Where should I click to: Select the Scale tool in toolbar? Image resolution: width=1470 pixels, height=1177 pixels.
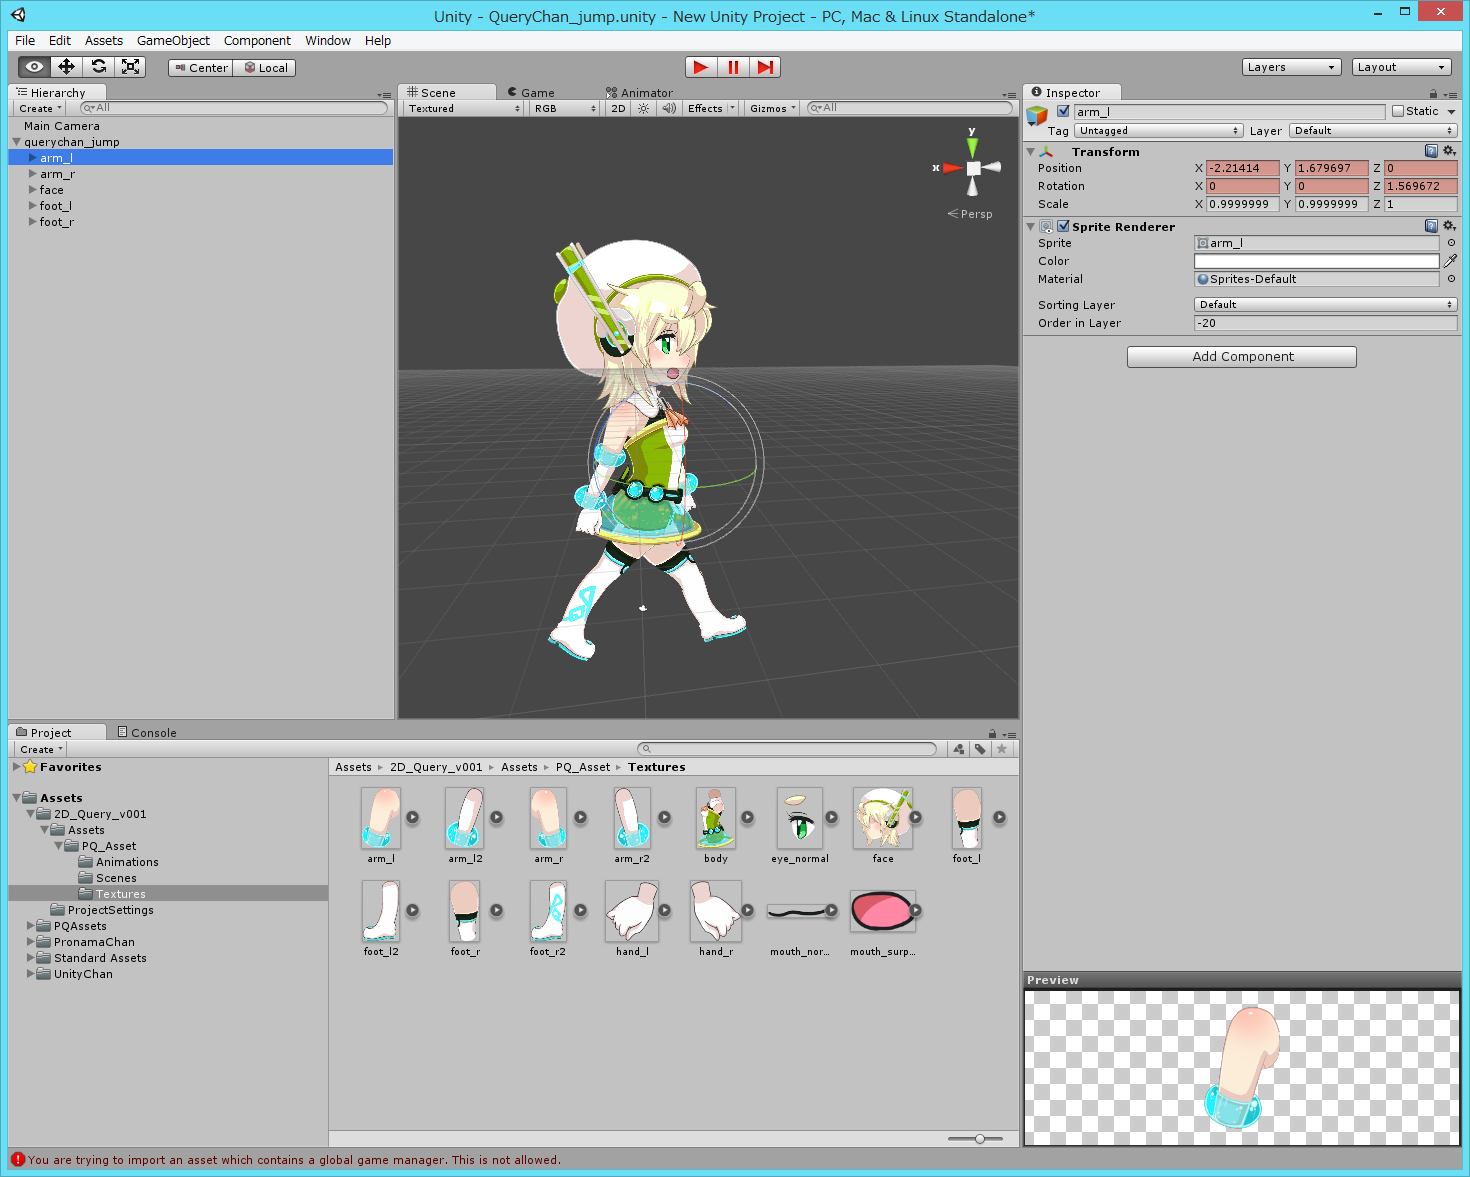click(130, 67)
